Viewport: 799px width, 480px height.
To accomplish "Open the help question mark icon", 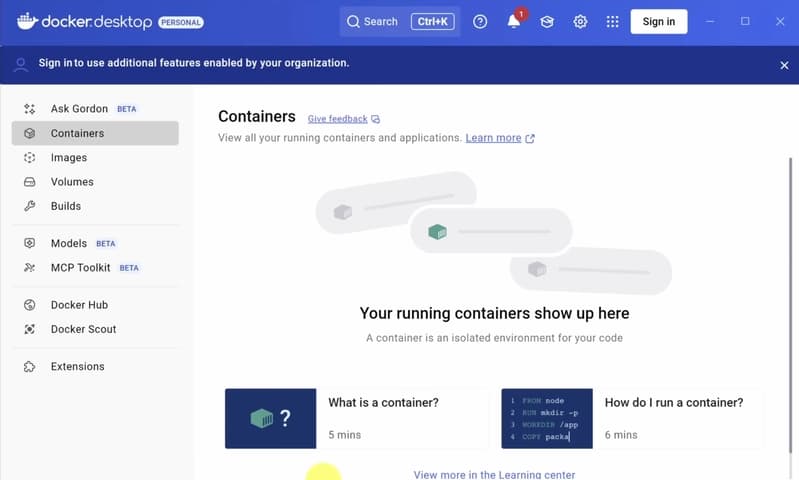I will point(480,21).
